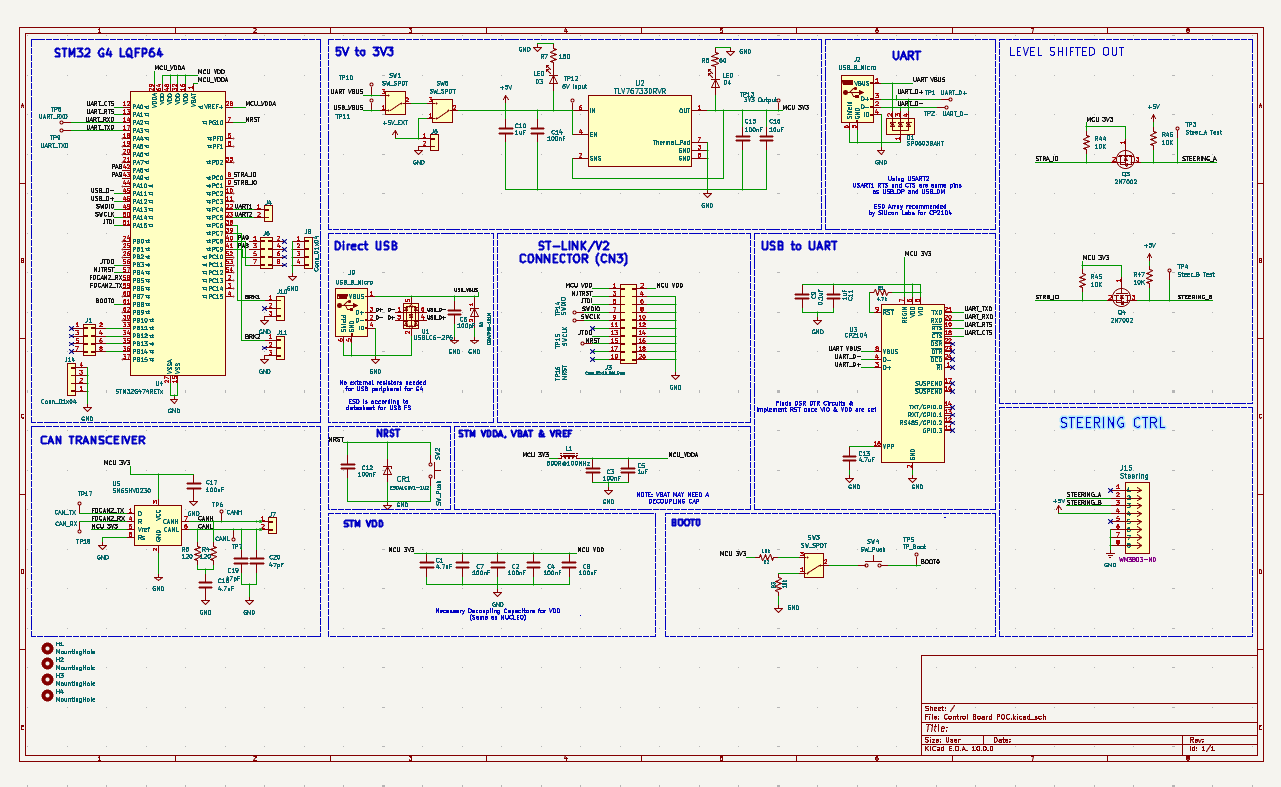Screen dimensions: 1281x787
Task: Click the "UART" section title
Action: [906, 55]
